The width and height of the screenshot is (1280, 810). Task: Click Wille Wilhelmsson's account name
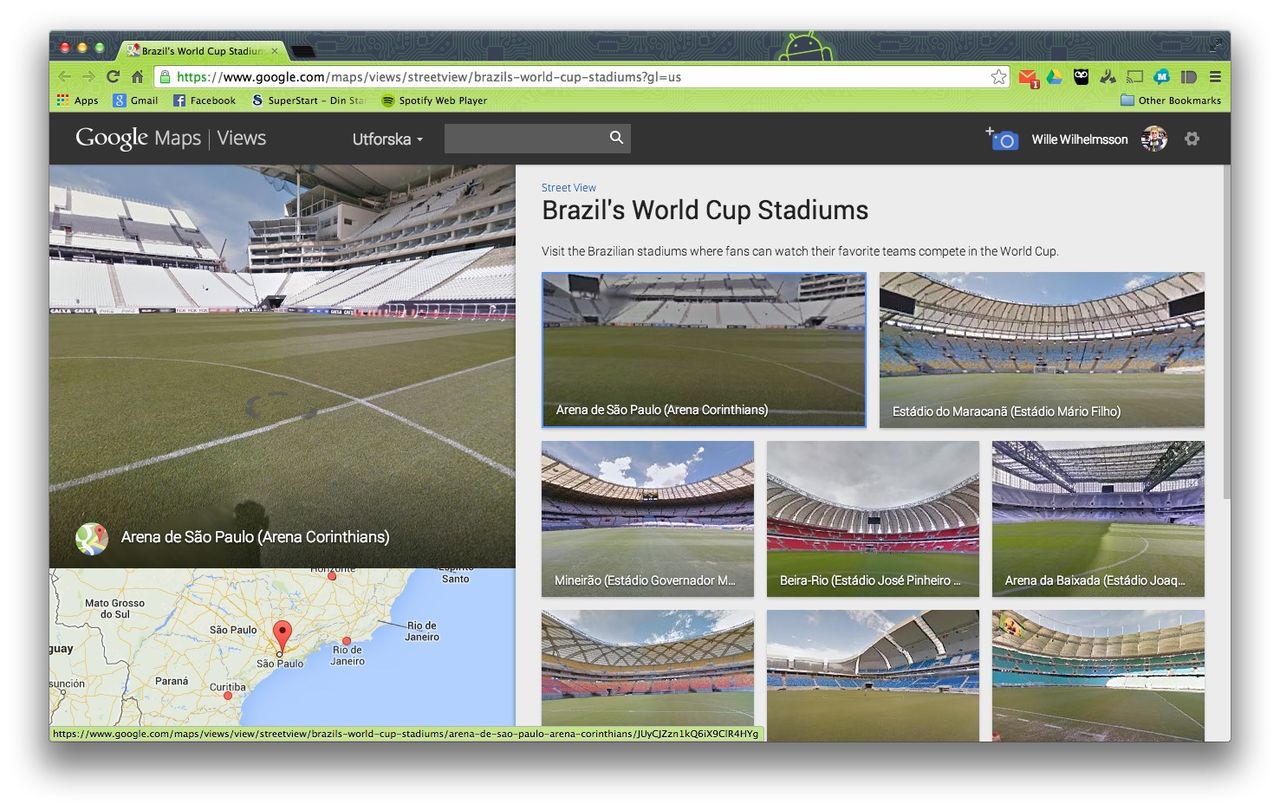coord(1080,139)
